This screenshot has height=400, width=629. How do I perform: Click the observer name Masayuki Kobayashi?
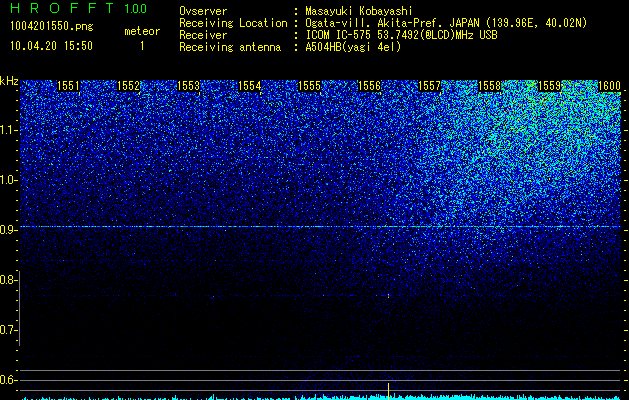359,11
